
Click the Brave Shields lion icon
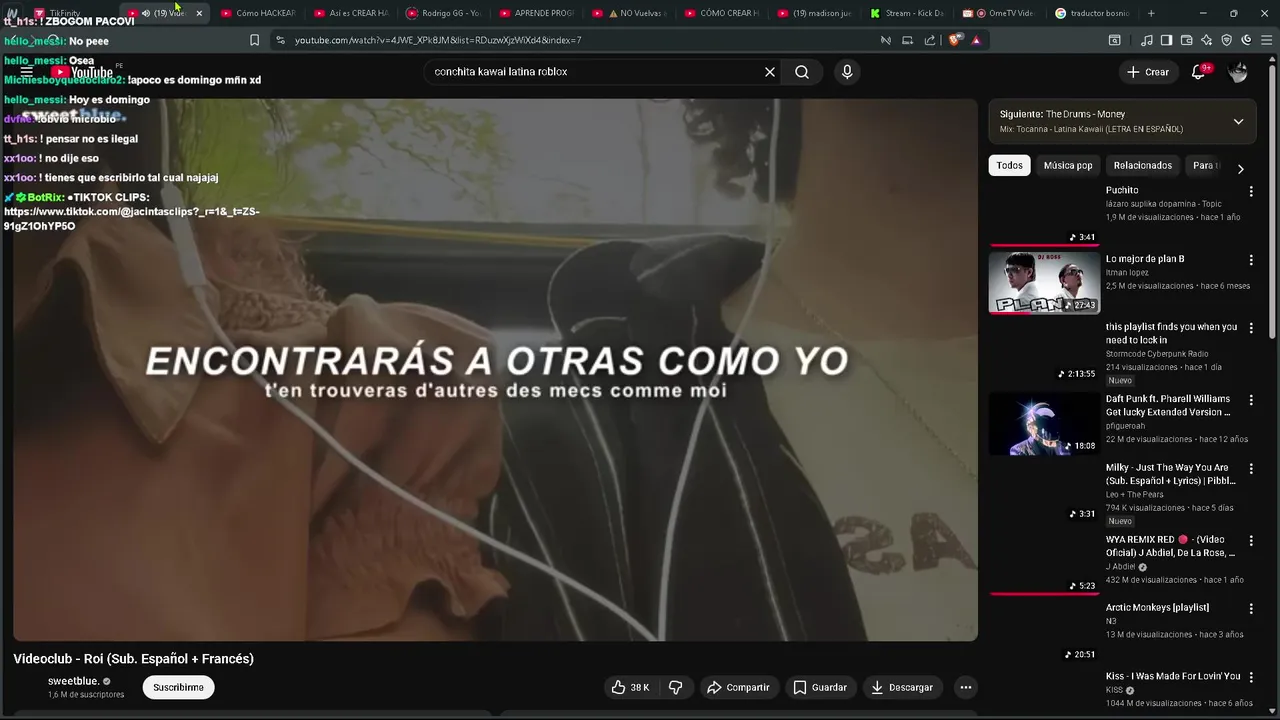955,40
